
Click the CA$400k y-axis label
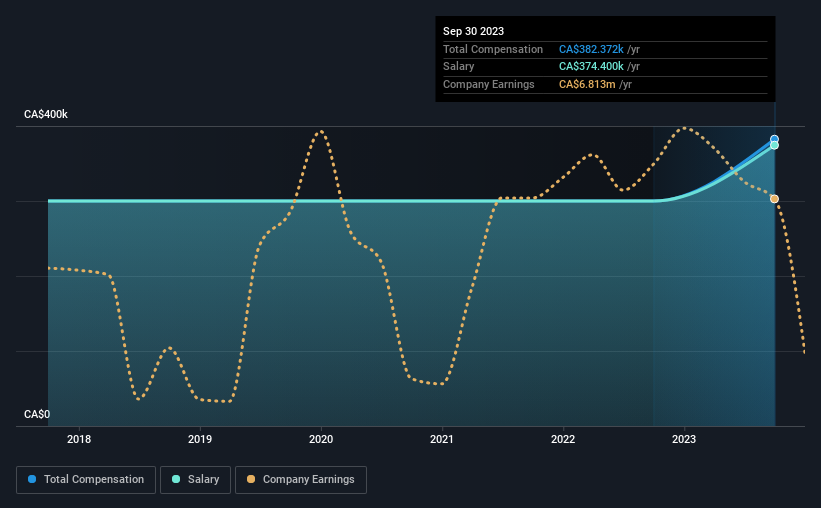click(46, 114)
